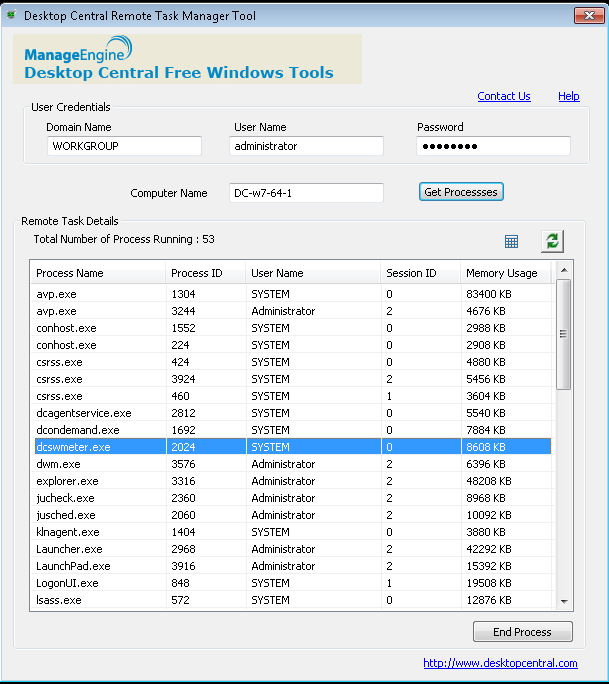Click the app icon in the title bar

(11, 15)
